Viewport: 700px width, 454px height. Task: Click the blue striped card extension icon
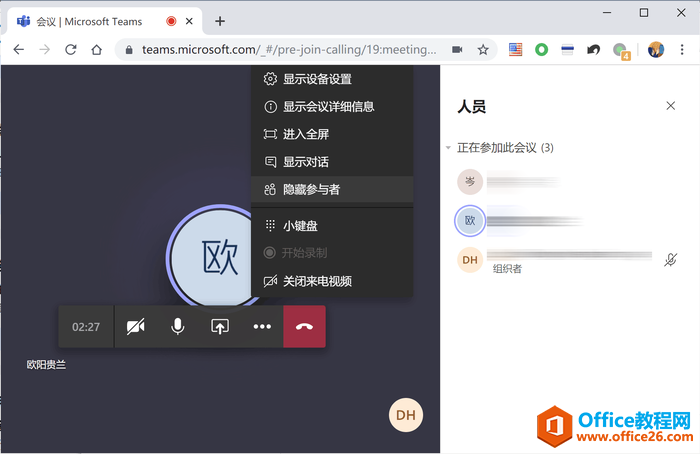pos(567,50)
